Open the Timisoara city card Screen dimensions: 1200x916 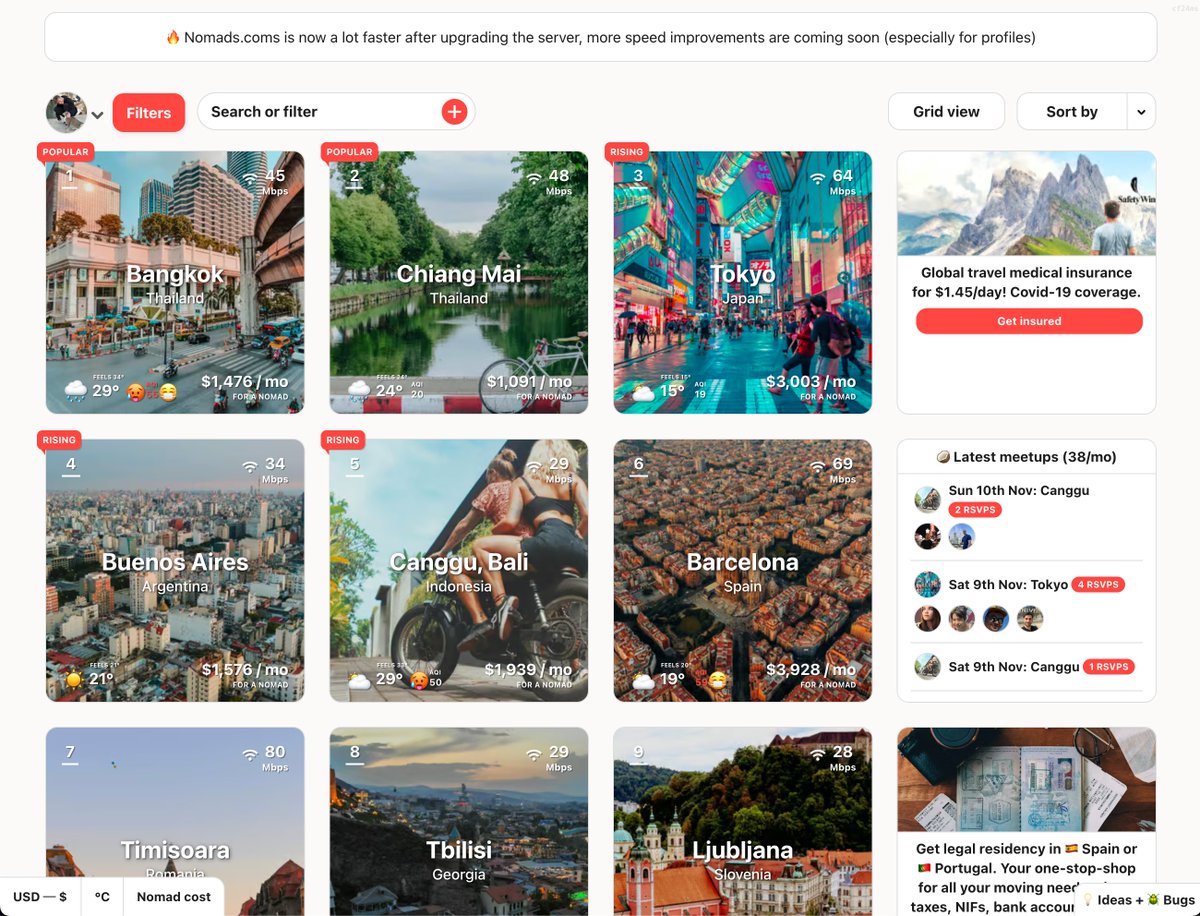point(175,821)
